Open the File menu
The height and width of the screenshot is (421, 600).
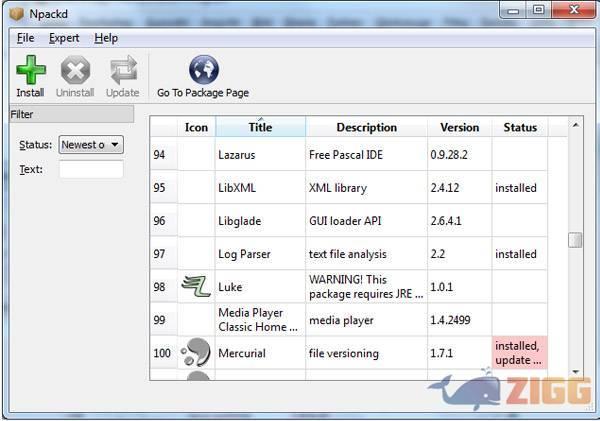point(25,38)
